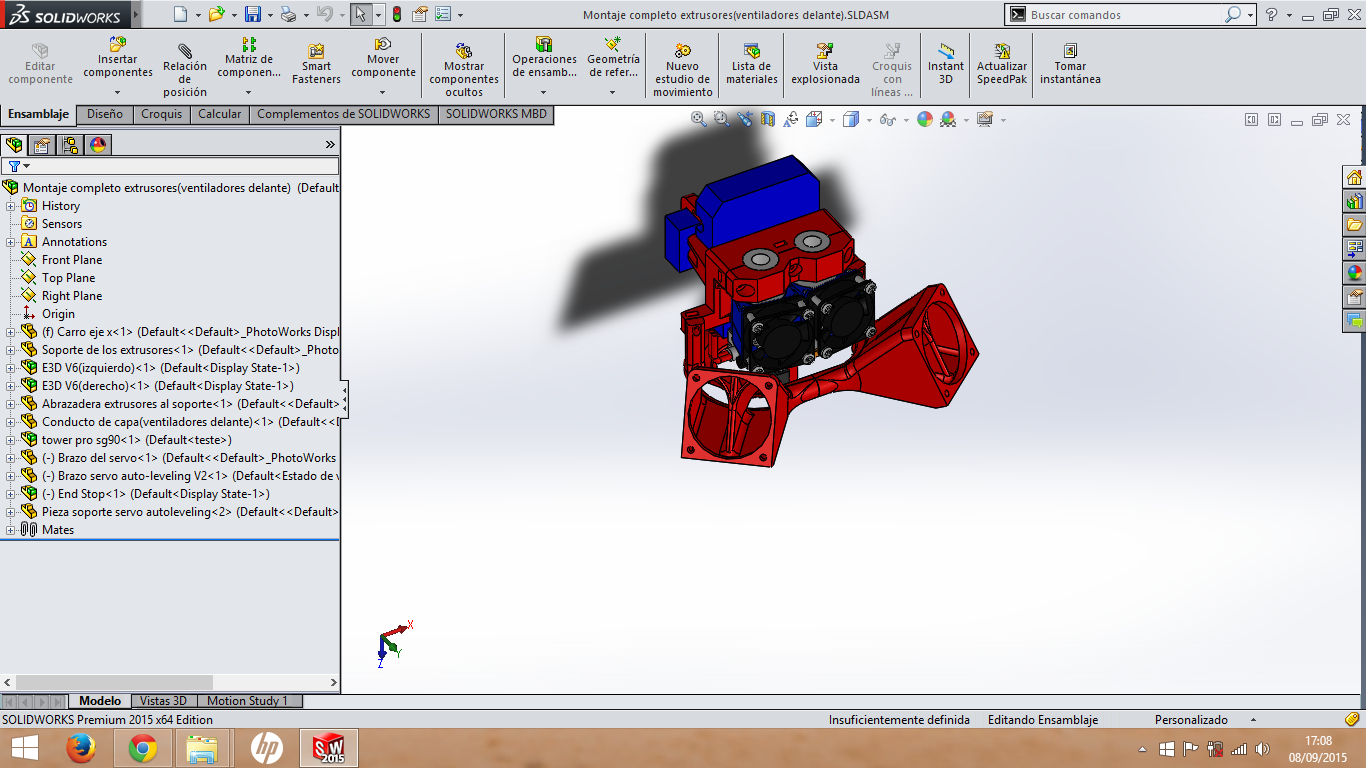Switch to the Vistas 3D bottom tab
The image size is (1366, 768).
click(x=164, y=701)
